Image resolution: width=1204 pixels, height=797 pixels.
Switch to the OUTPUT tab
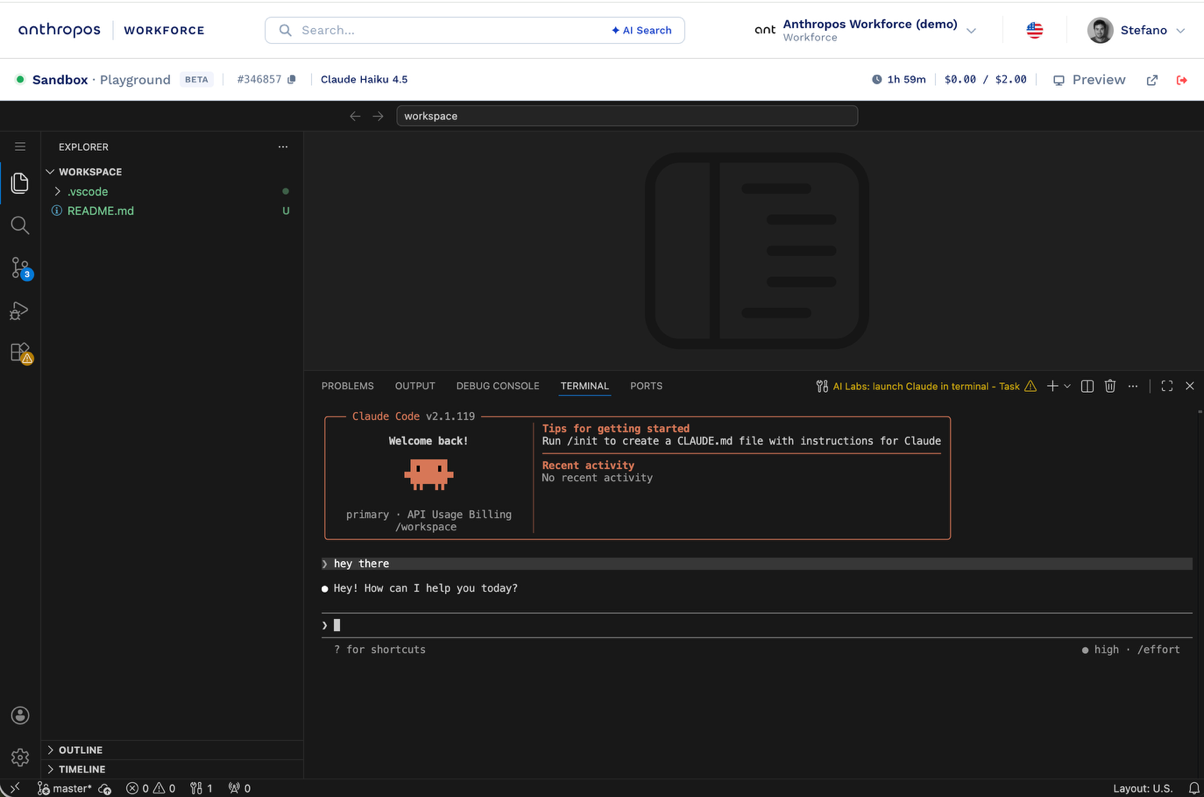(415, 386)
